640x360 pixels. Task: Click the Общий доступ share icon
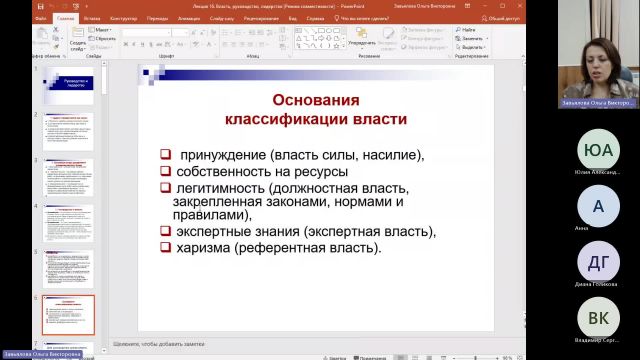484,18
